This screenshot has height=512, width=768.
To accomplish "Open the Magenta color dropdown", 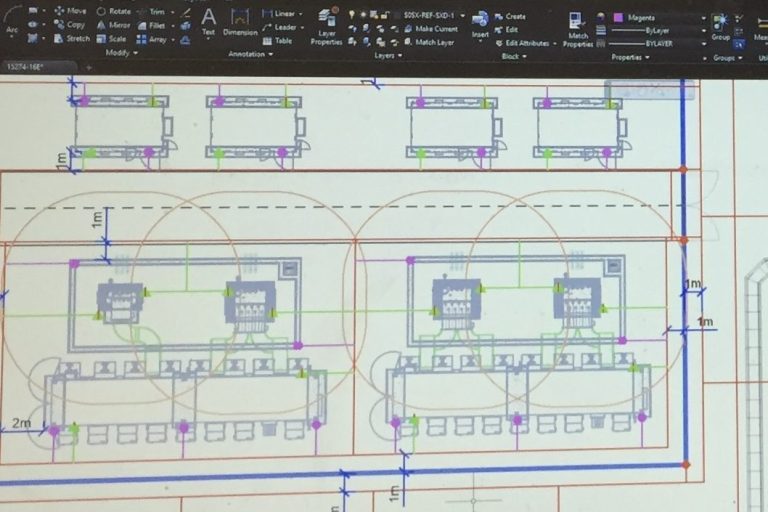I will point(701,17).
